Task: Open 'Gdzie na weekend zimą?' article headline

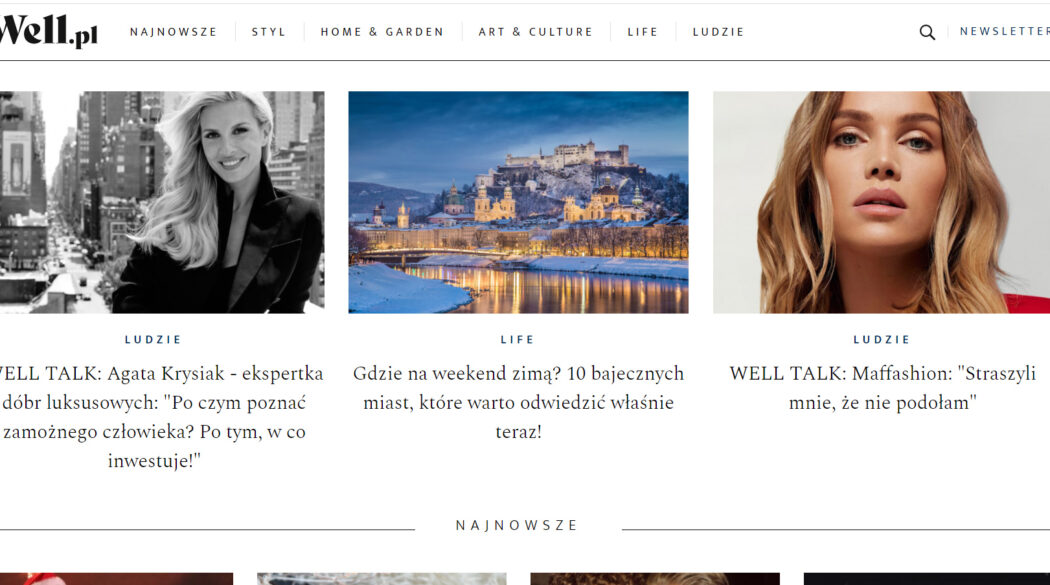Action: [518, 402]
